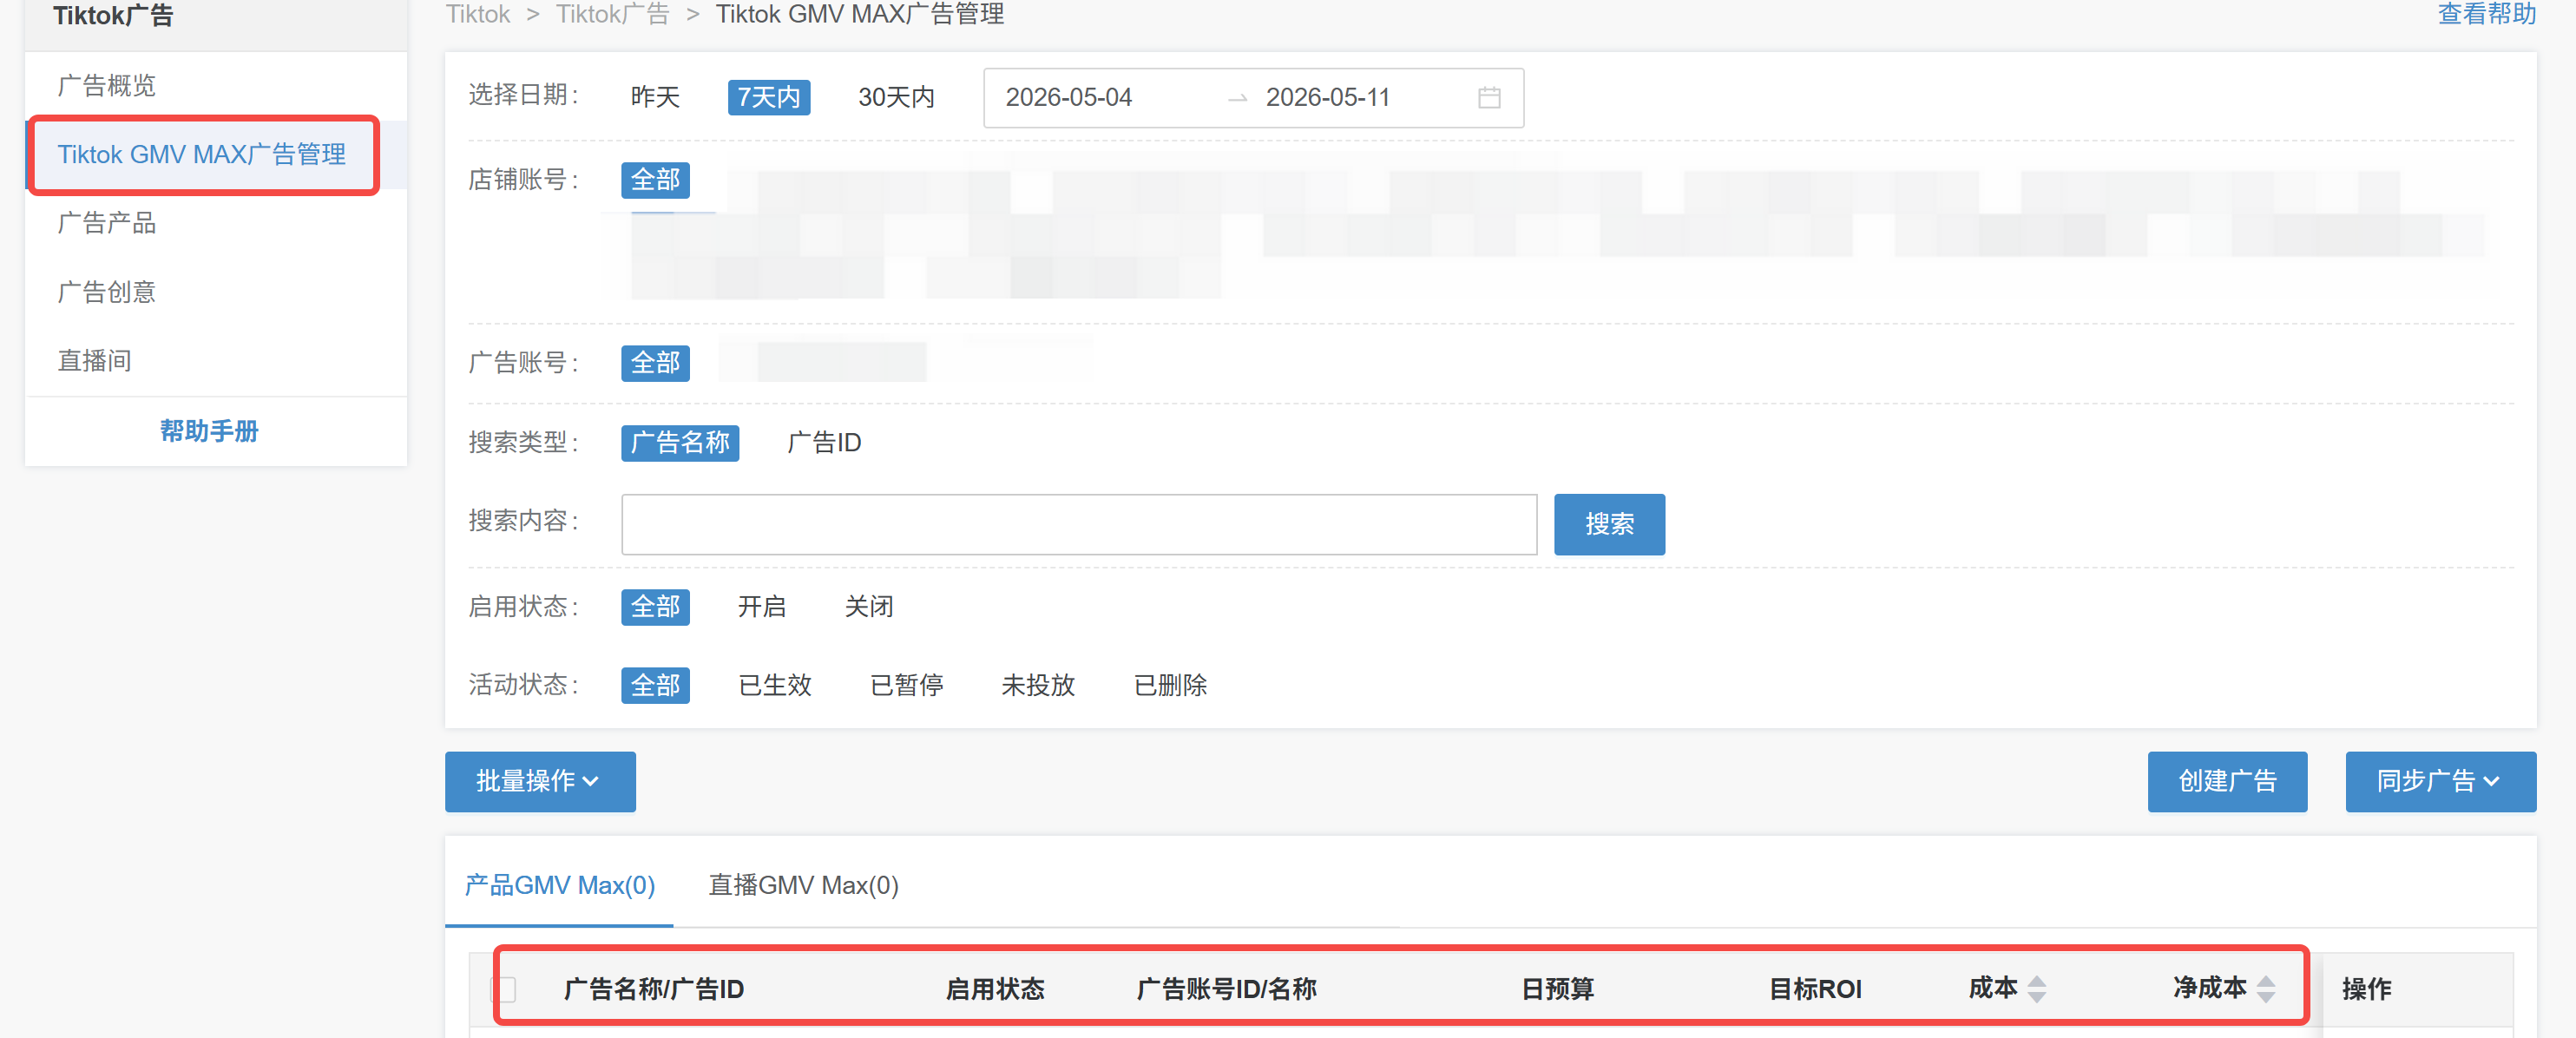Go to 广告产品 in sidebar

pyautogui.click(x=106, y=223)
